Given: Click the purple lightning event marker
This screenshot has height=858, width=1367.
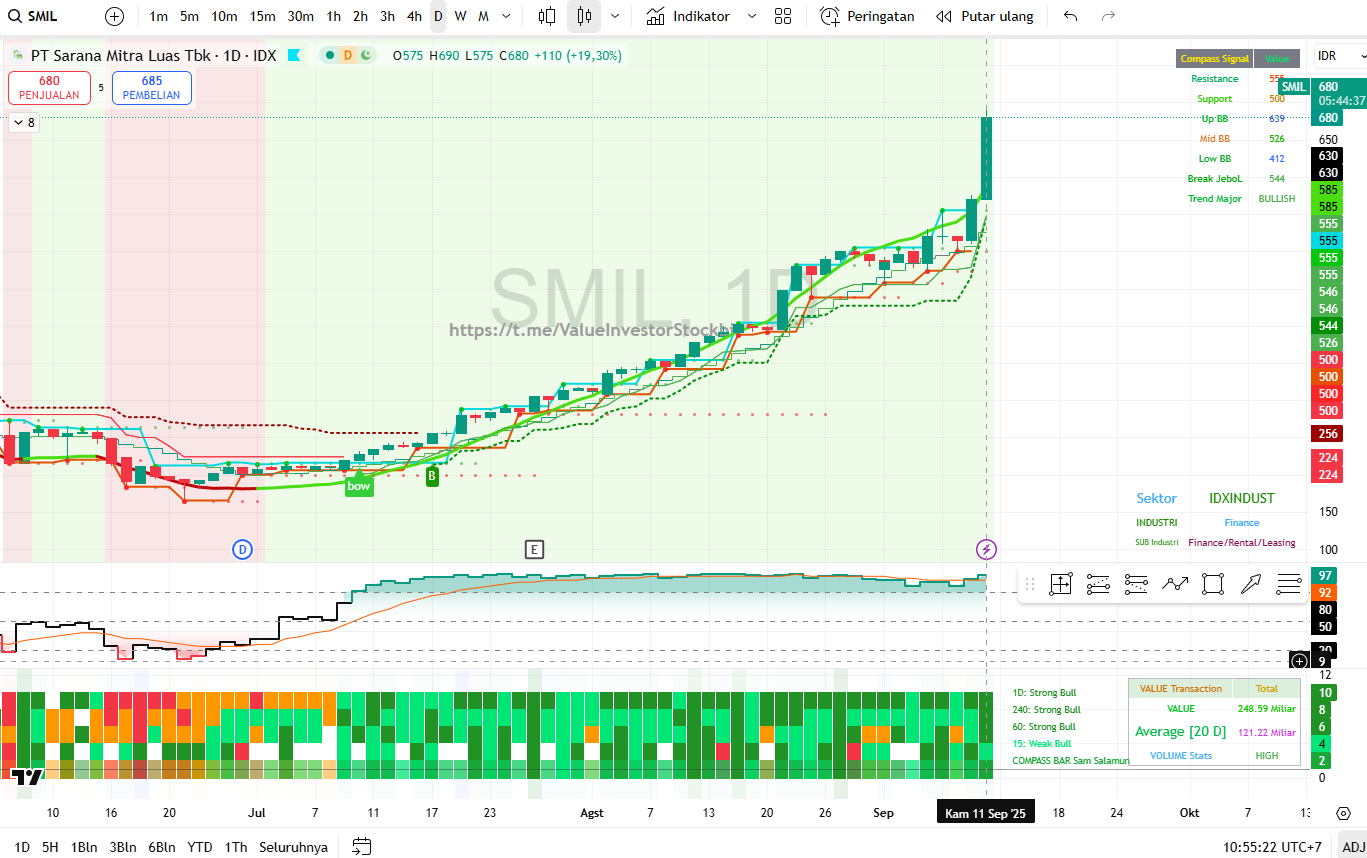Looking at the screenshot, I should (x=987, y=549).
